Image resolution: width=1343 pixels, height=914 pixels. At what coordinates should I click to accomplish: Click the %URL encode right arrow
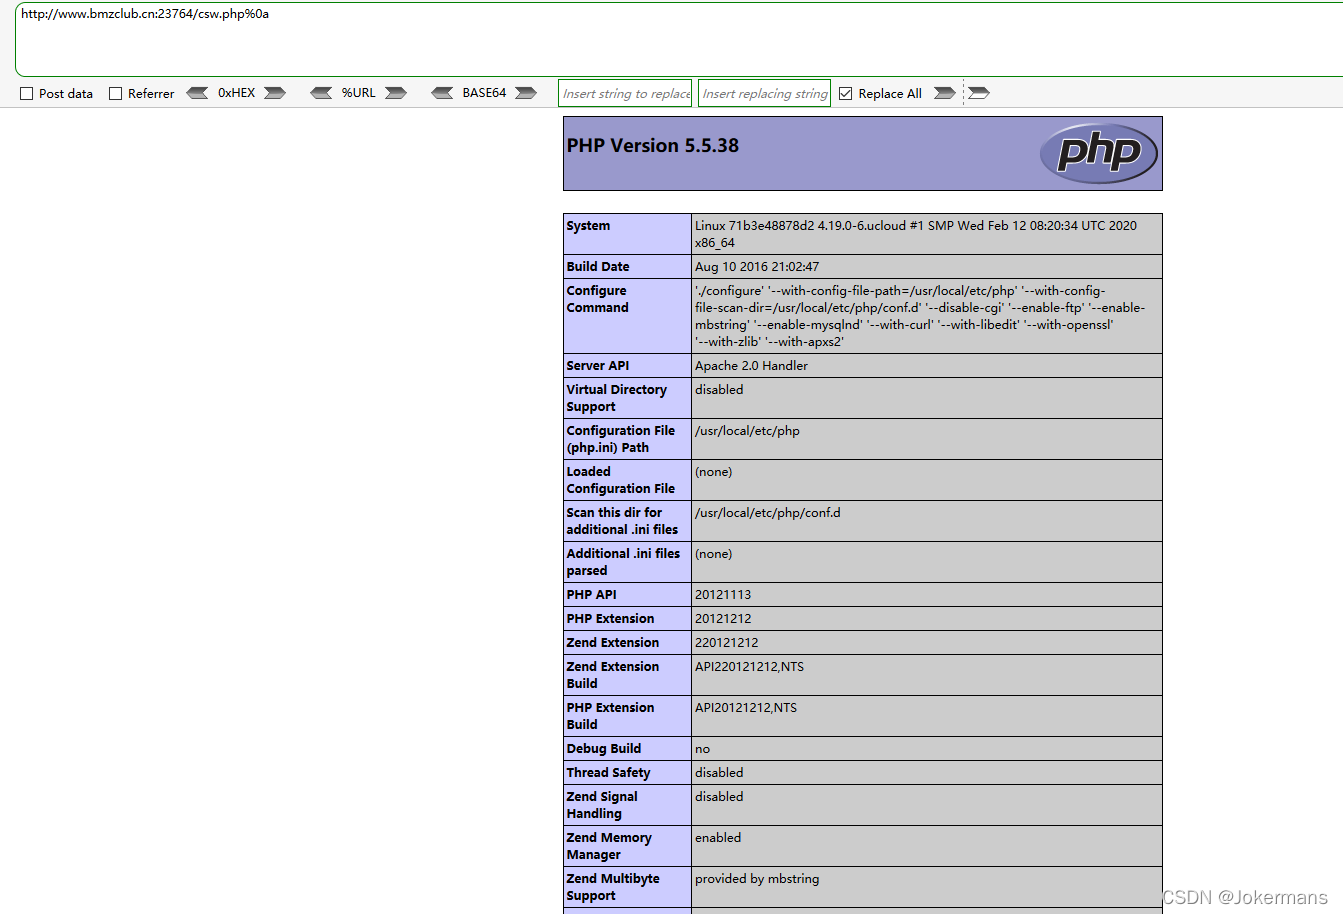tap(396, 93)
